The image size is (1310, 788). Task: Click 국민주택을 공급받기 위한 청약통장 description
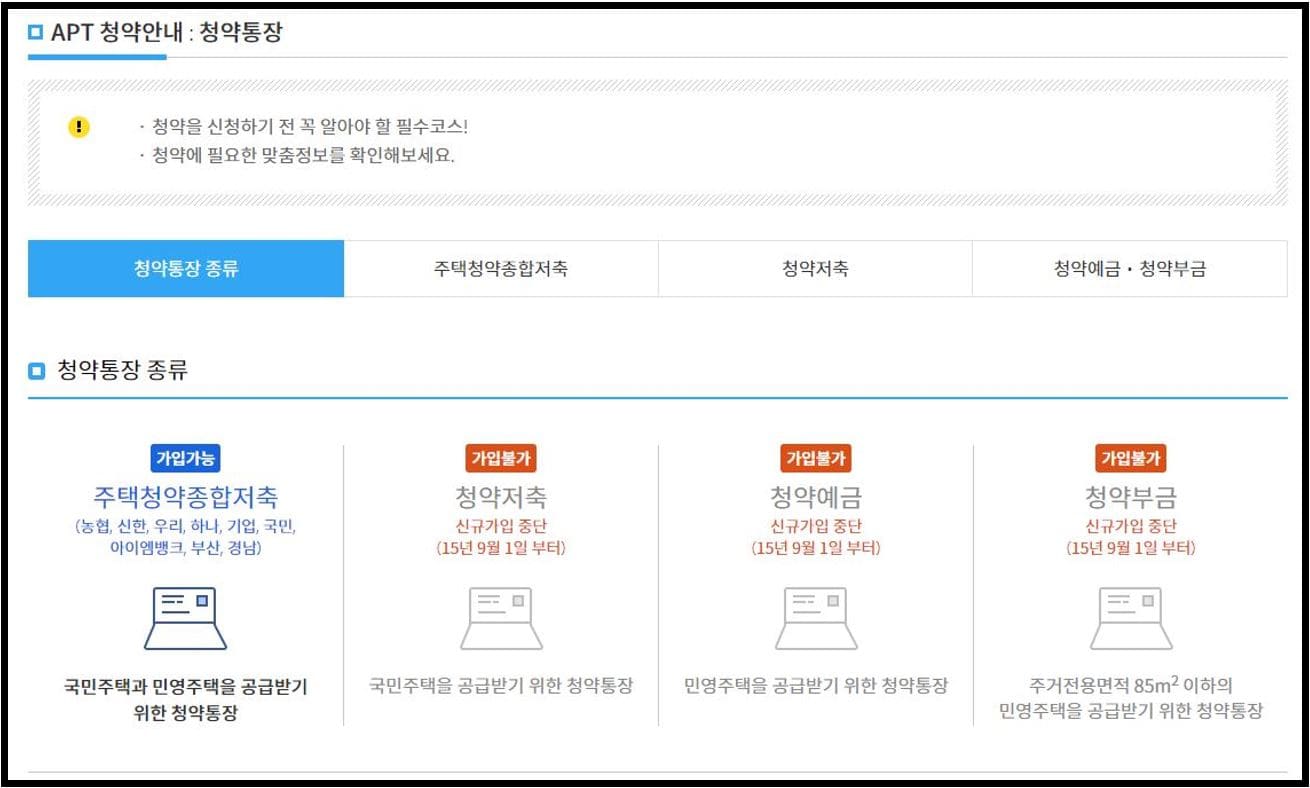pyautogui.click(x=501, y=686)
